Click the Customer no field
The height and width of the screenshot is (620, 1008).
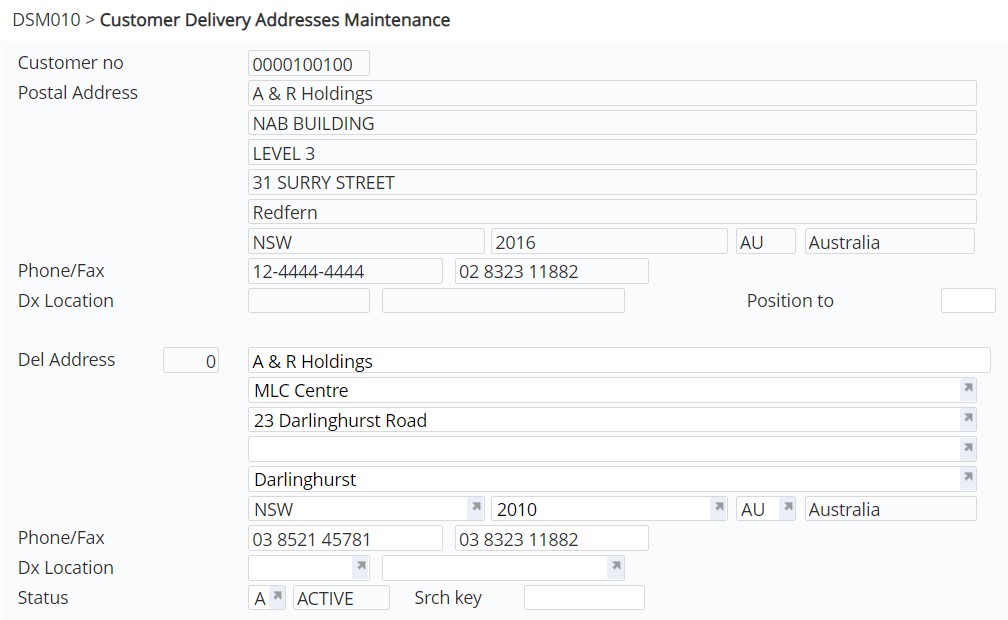coord(308,64)
